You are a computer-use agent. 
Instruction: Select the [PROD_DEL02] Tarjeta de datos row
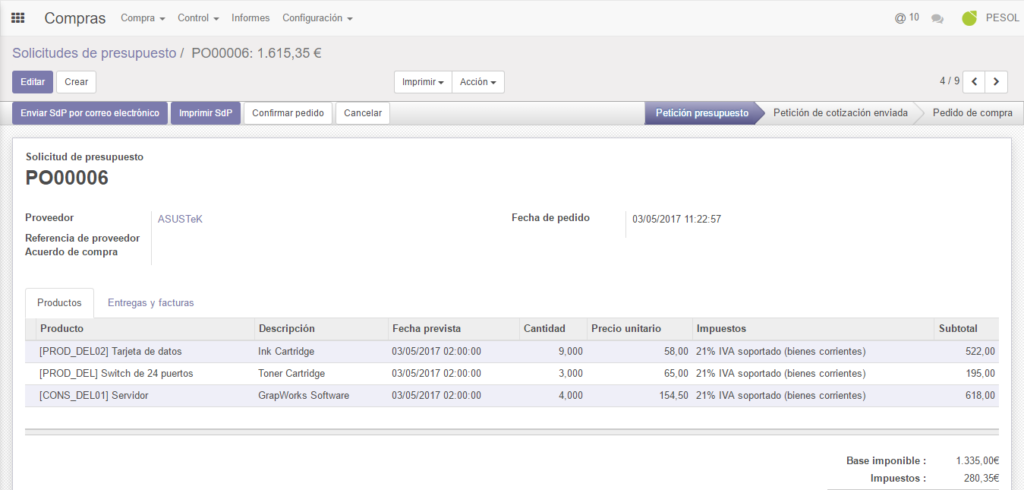(512, 351)
